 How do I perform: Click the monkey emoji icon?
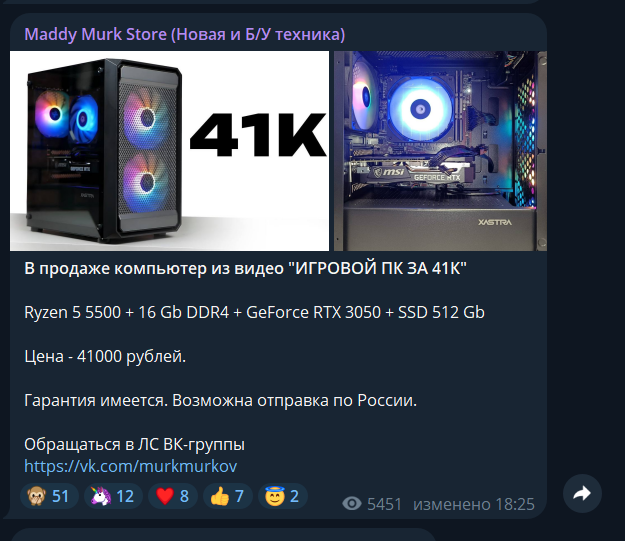coord(37,496)
